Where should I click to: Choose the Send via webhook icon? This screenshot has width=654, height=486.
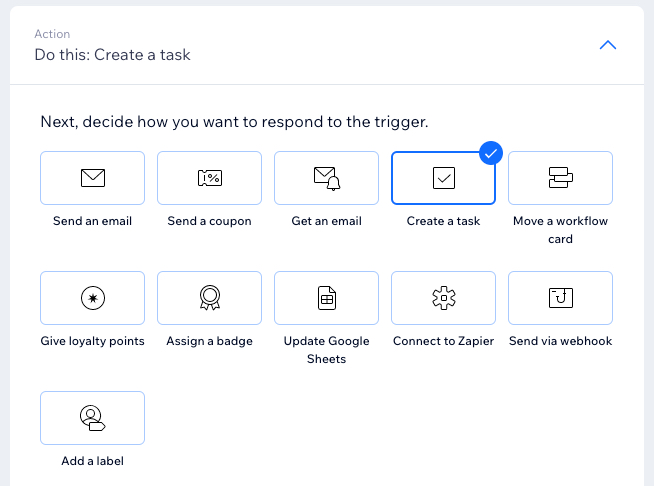pyautogui.click(x=561, y=298)
